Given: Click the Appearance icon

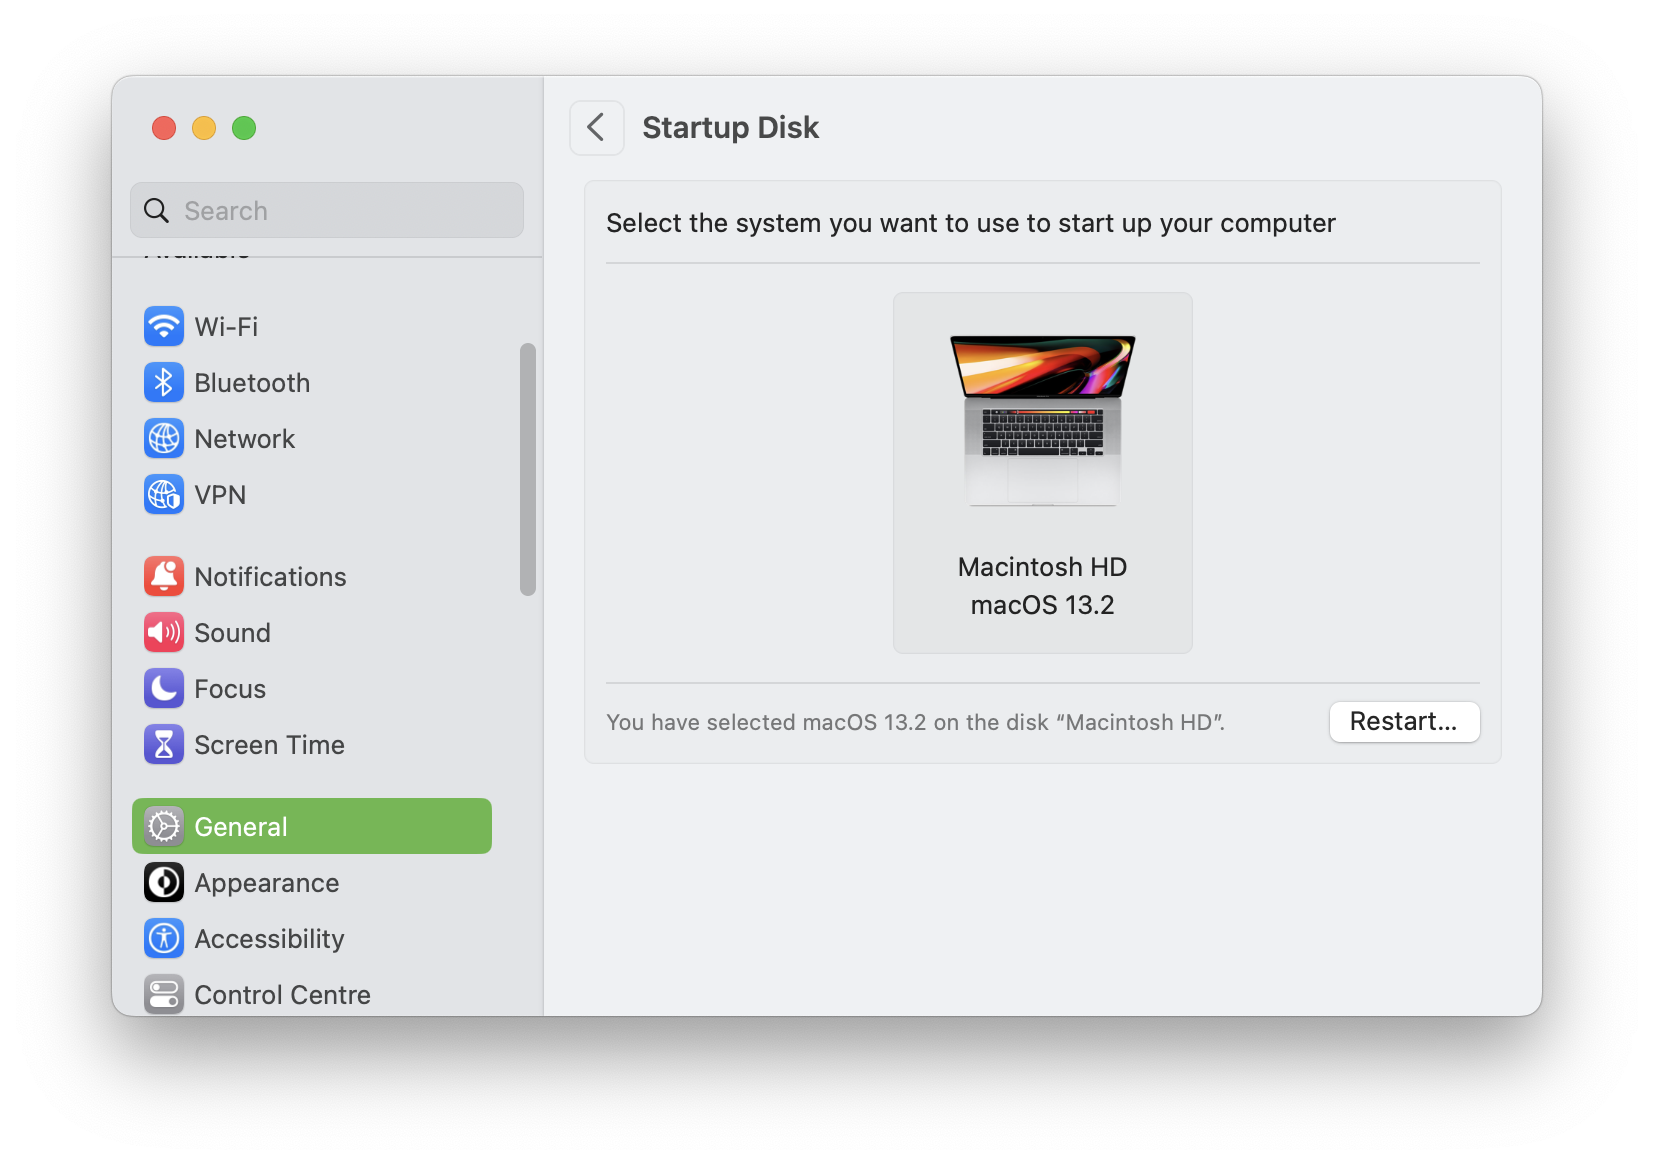Looking at the screenshot, I should click(x=163, y=882).
